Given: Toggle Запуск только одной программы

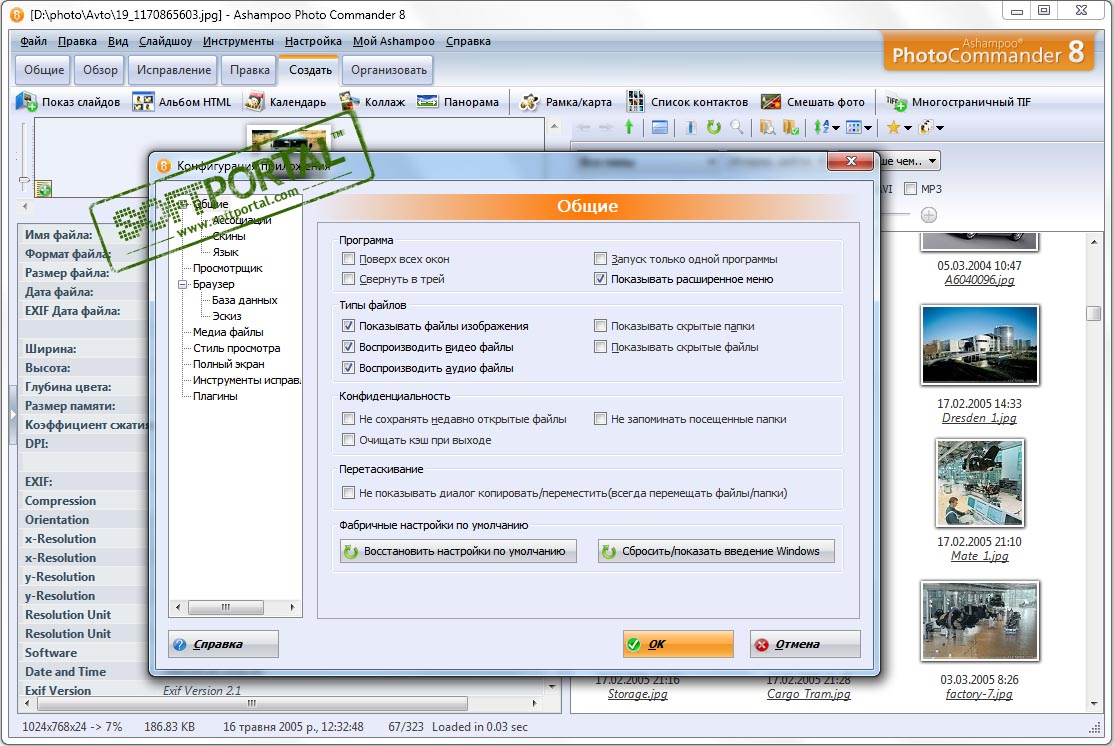Looking at the screenshot, I should (600, 259).
